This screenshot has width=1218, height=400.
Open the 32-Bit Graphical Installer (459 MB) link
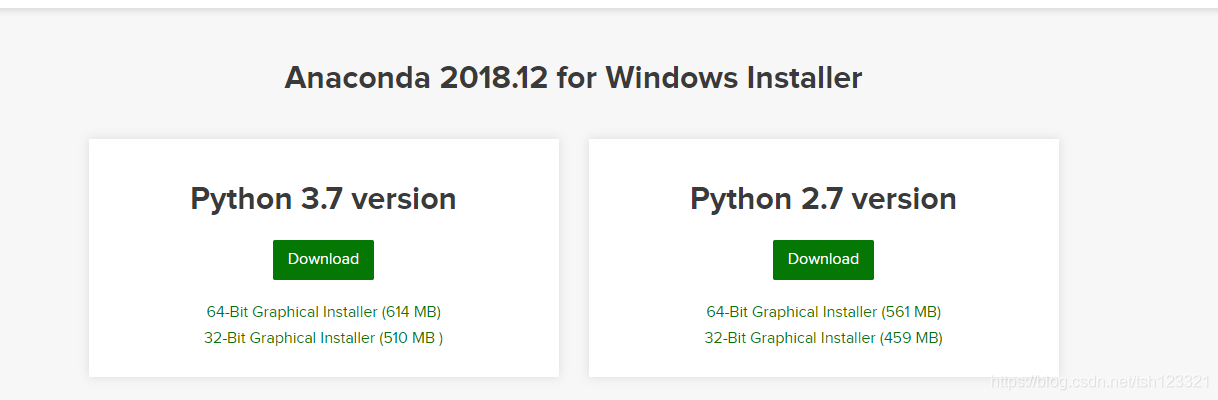[x=823, y=338]
